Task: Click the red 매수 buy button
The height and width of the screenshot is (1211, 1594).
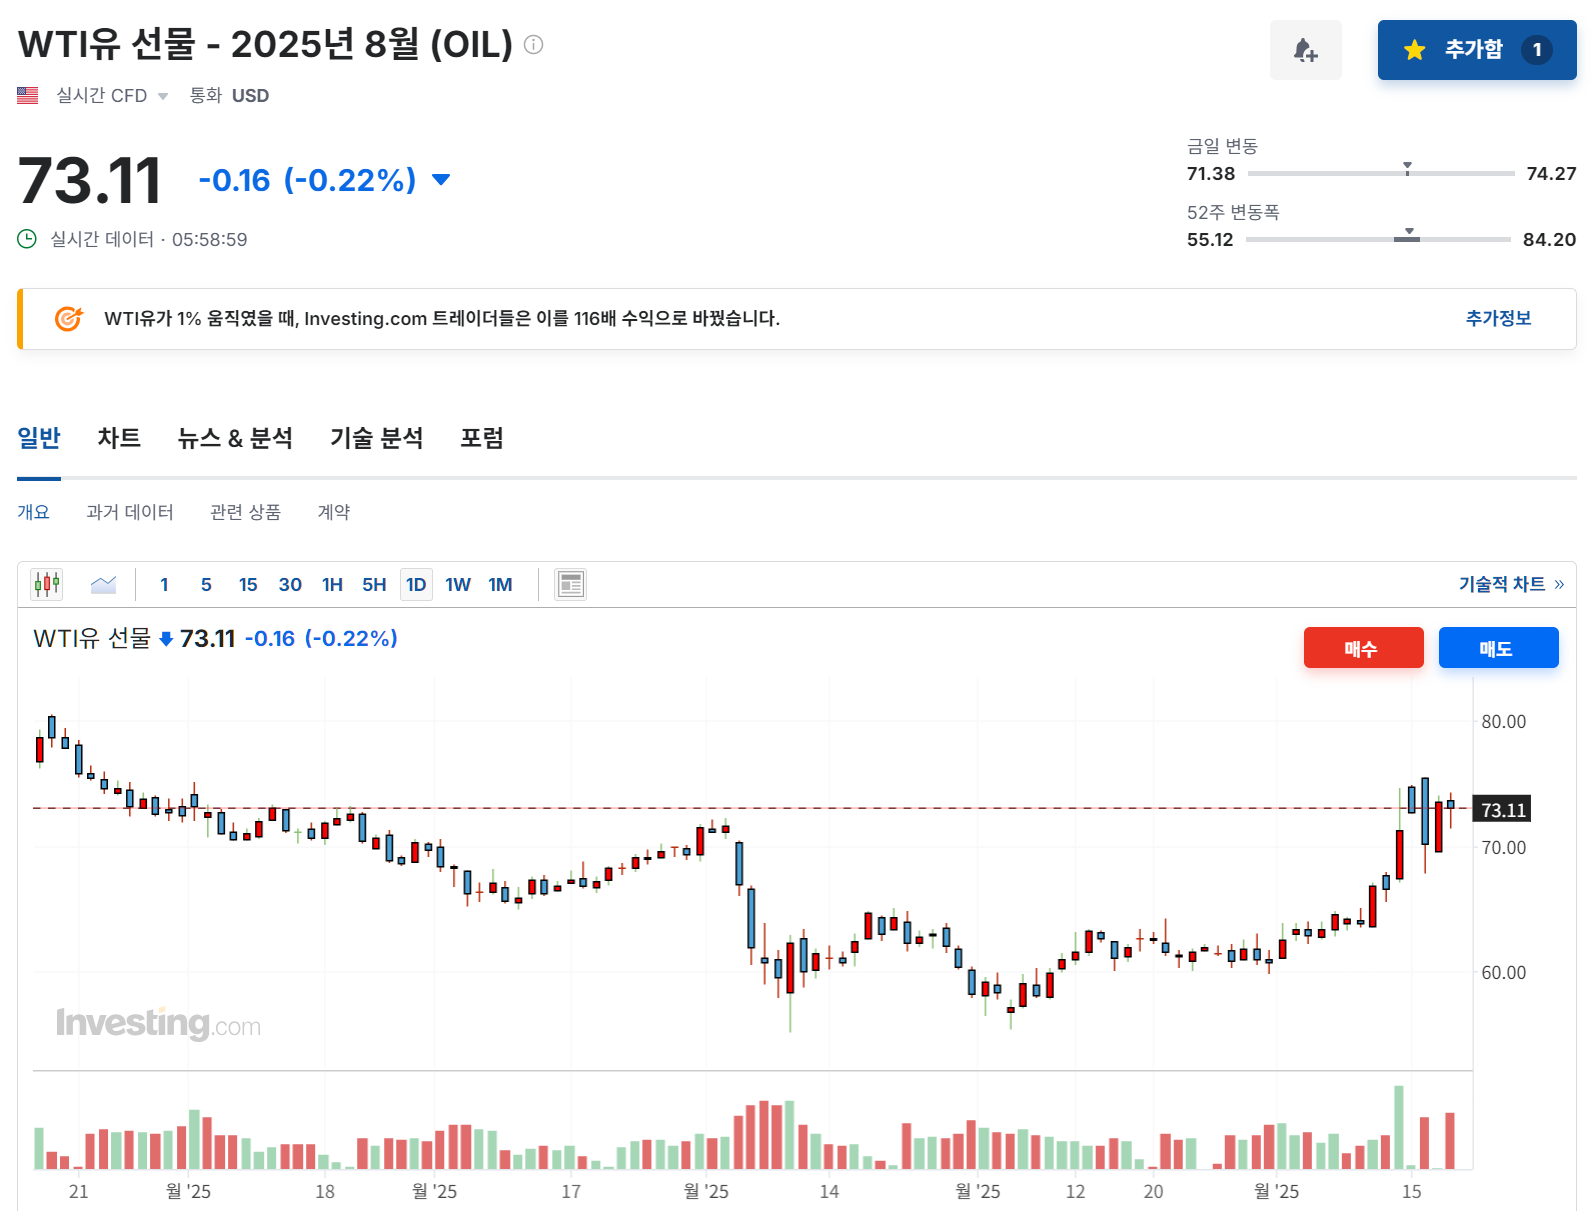Action: [1363, 648]
